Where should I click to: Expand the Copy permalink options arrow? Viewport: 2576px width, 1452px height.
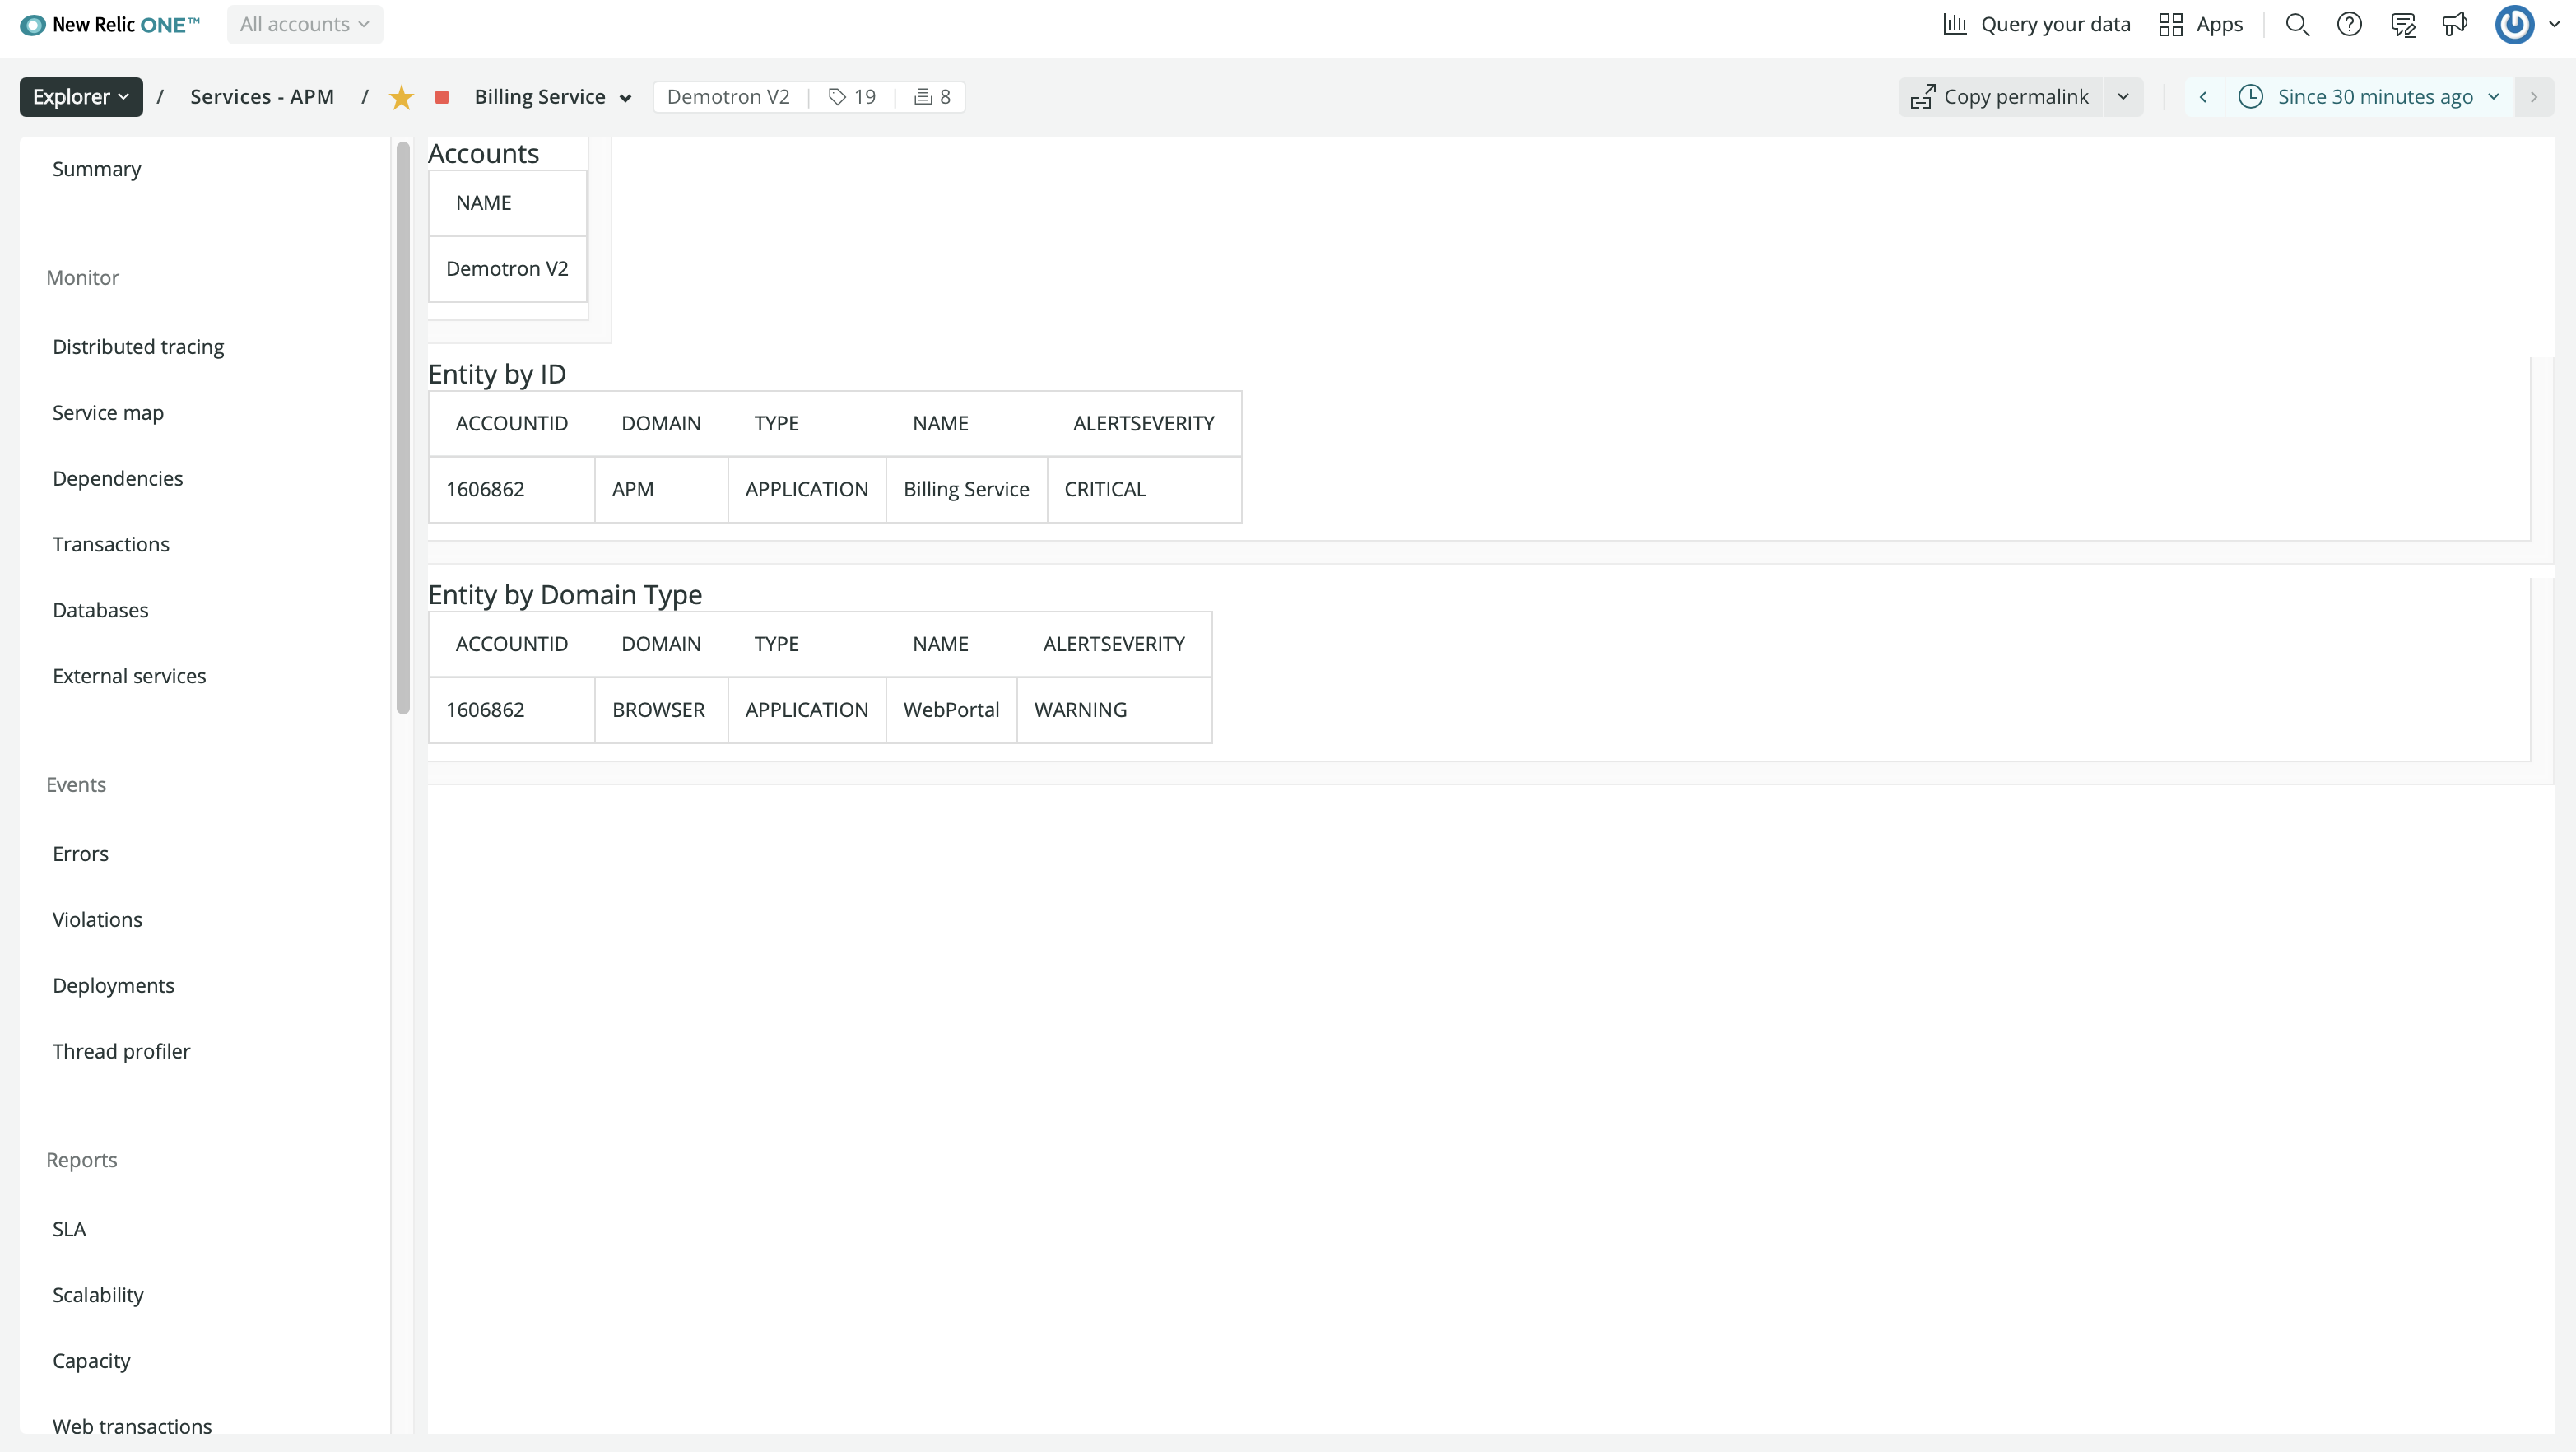tap(2123, 97)
